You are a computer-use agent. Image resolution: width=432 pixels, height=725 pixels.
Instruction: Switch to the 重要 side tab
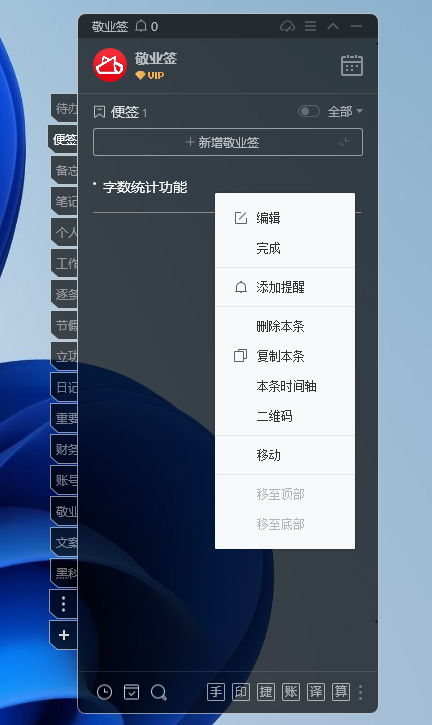click(64, 418)
